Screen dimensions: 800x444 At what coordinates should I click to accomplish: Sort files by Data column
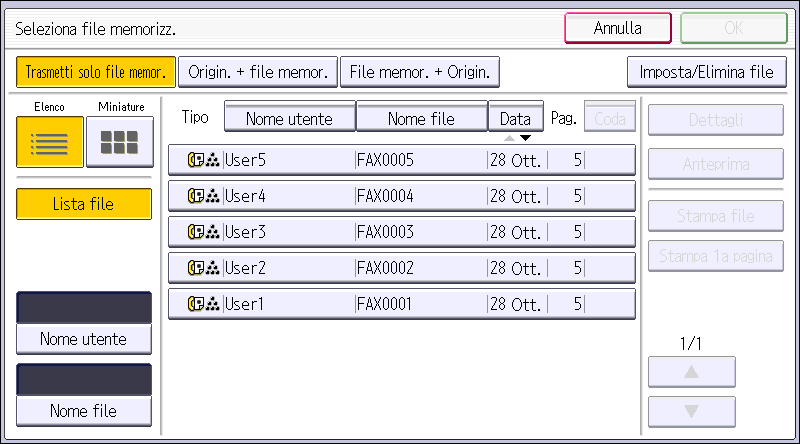515,118
